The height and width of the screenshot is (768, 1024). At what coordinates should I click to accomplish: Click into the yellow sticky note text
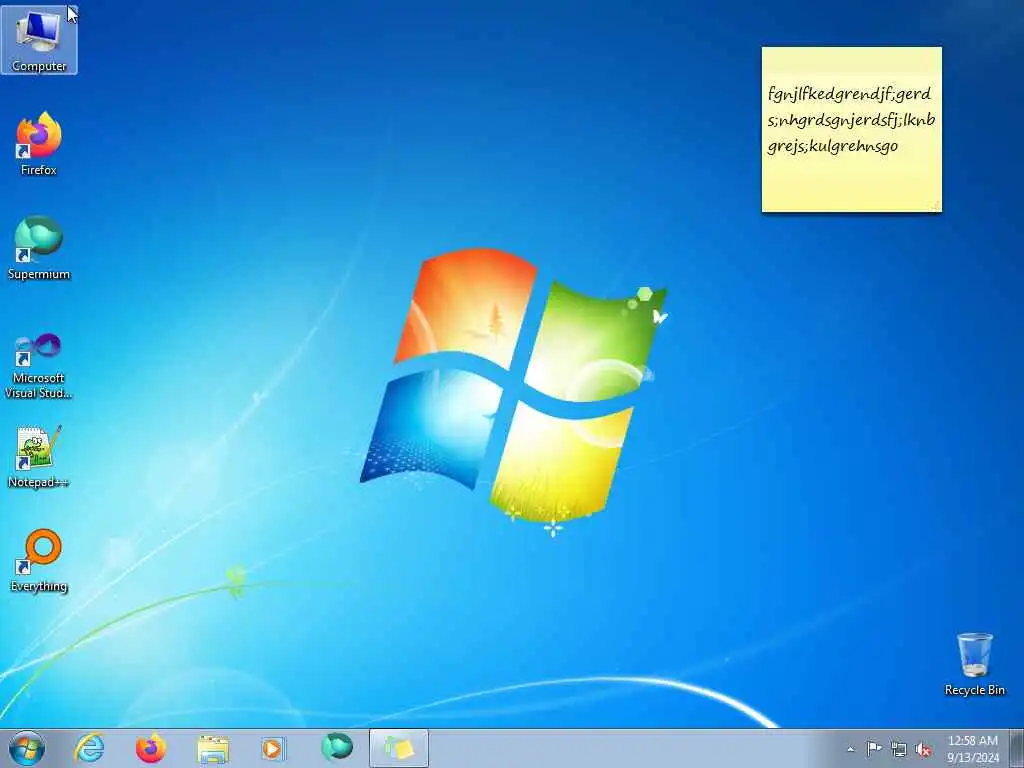[852, 119]
